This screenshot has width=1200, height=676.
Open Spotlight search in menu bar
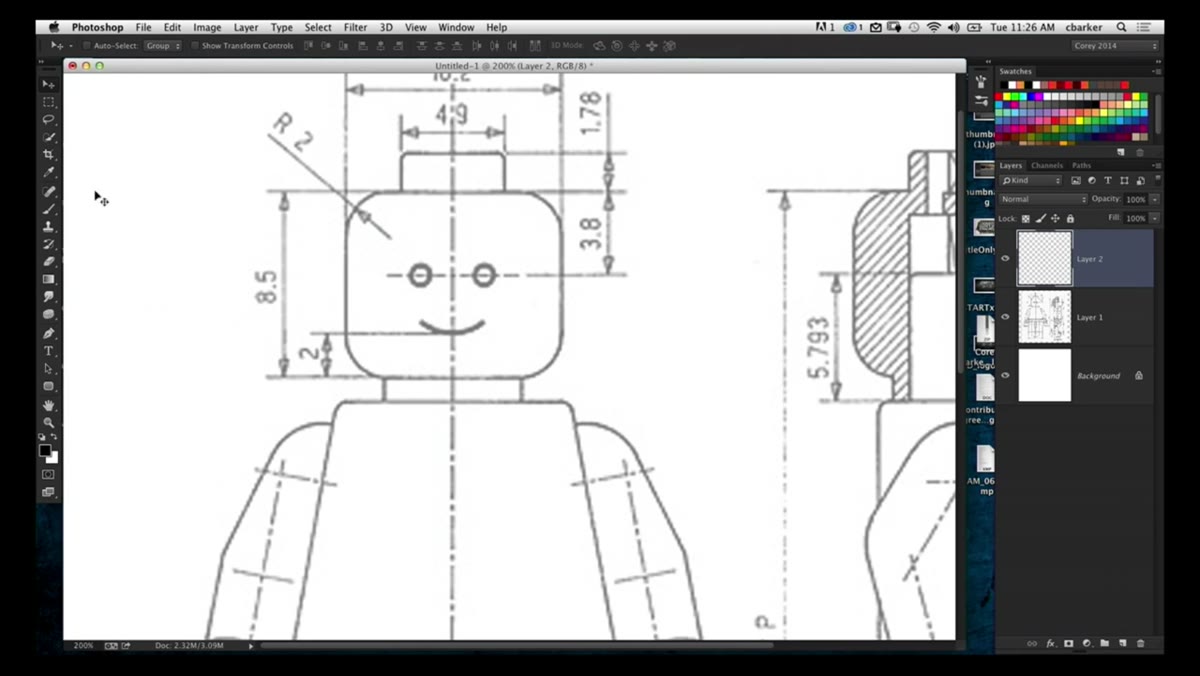pyautogui.click(x=1122, y=27)
